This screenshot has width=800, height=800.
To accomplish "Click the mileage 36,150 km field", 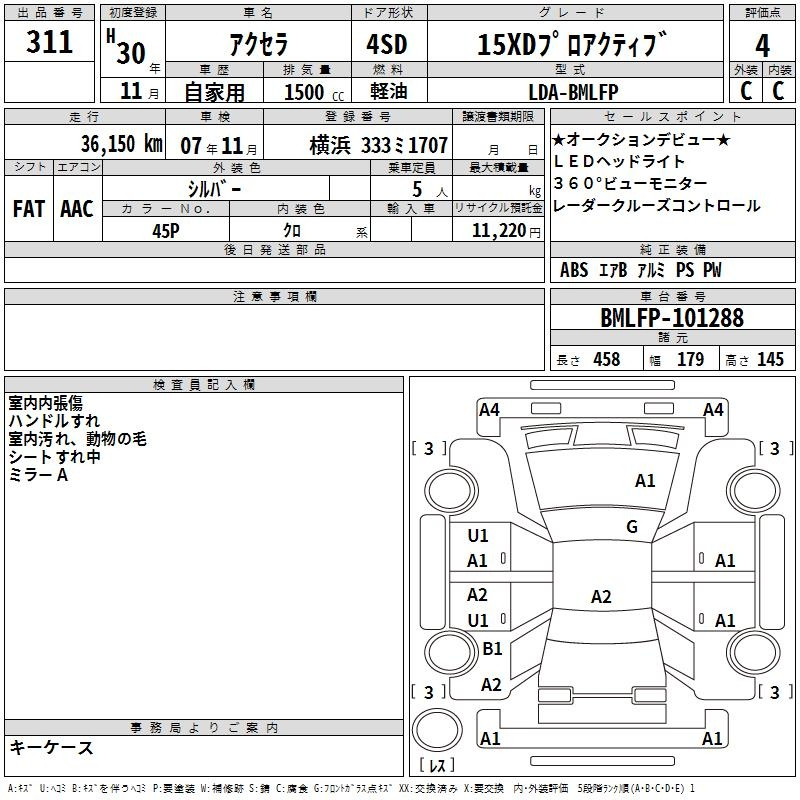I will (x=85, y=144).
